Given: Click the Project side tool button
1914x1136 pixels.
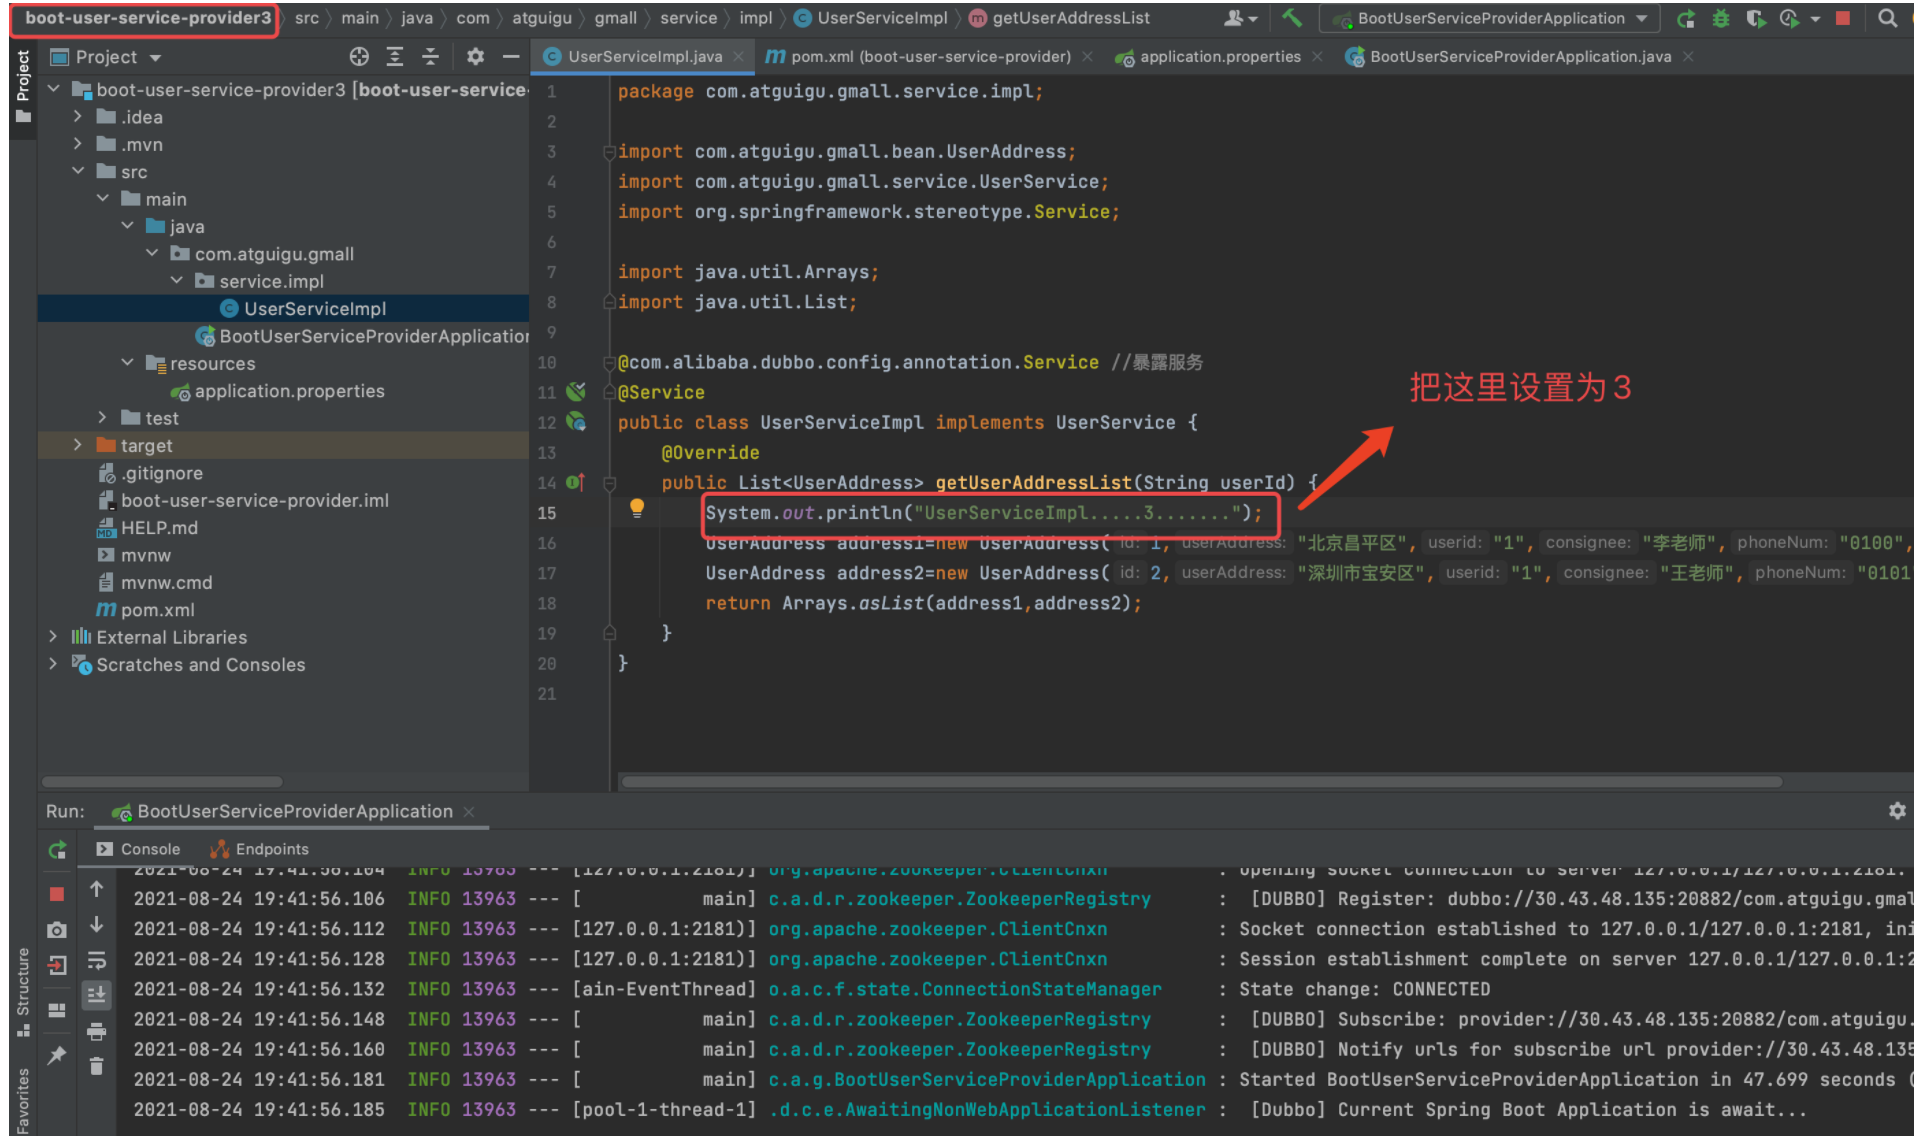Looking at the screenshot, I should pos(23,87).
